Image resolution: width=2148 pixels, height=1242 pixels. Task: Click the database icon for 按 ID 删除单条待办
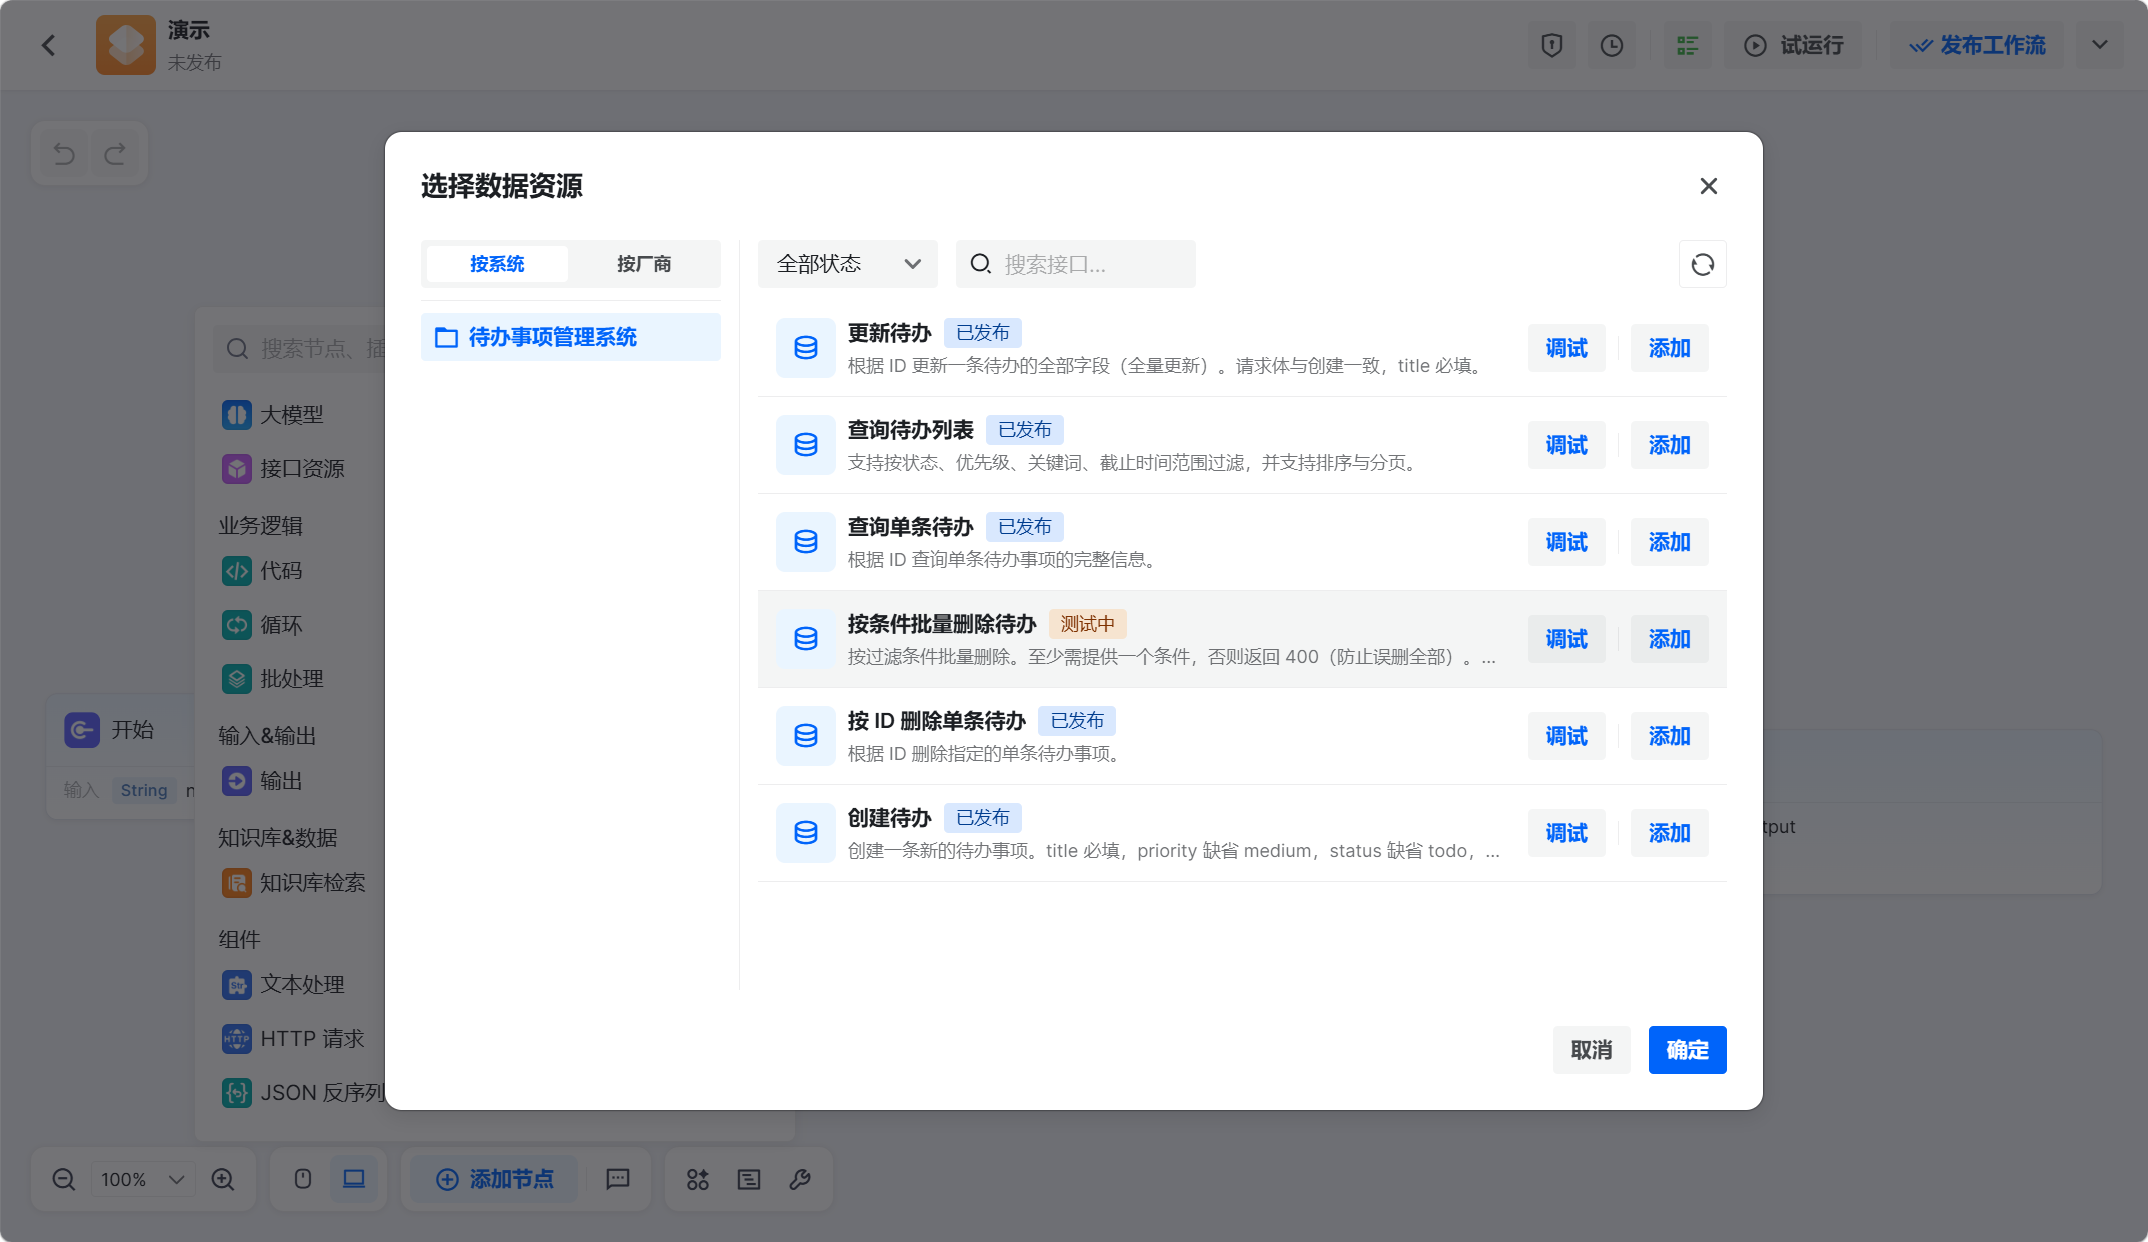[805, 736]
